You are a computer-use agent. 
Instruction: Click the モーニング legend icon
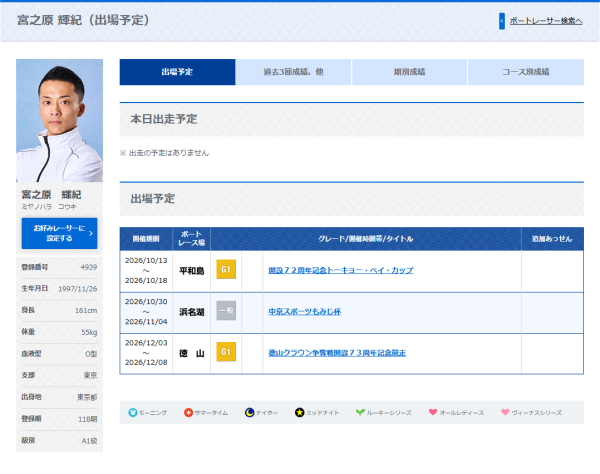tap(133, 412)
